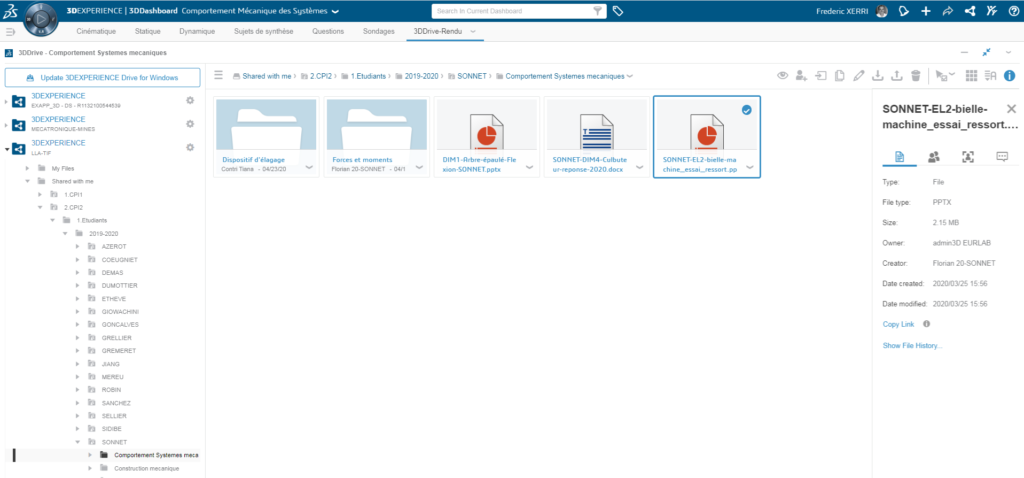Image resolution: width=1024 pixels, height=478 pixels.
Task: Open menu chevron of Dispositif d'élagage folder
Action: pos(309,167)
